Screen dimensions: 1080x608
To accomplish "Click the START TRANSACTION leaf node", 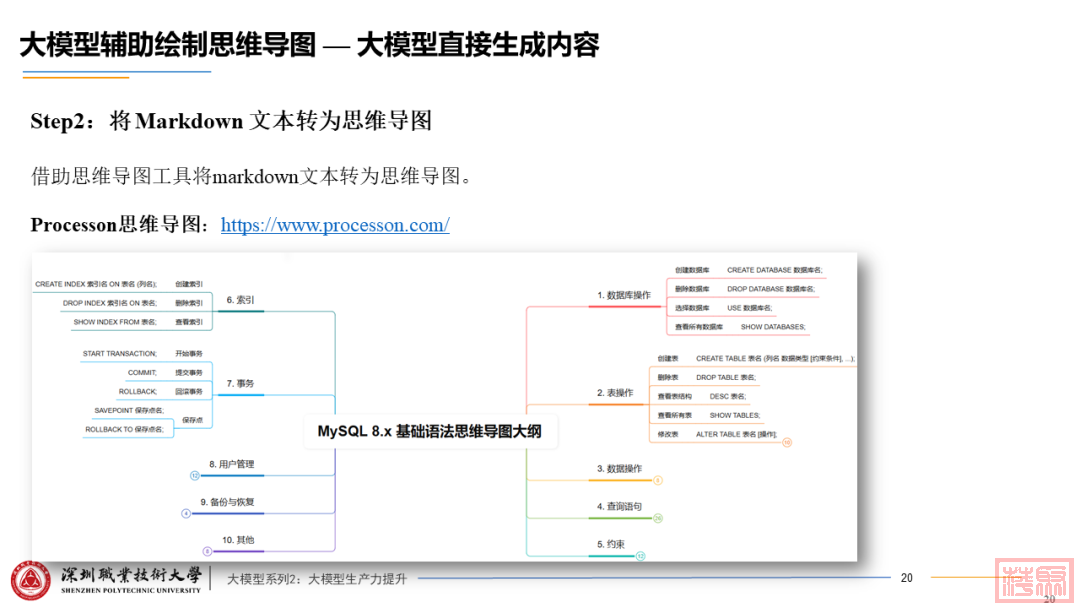I will click(120, 354).
